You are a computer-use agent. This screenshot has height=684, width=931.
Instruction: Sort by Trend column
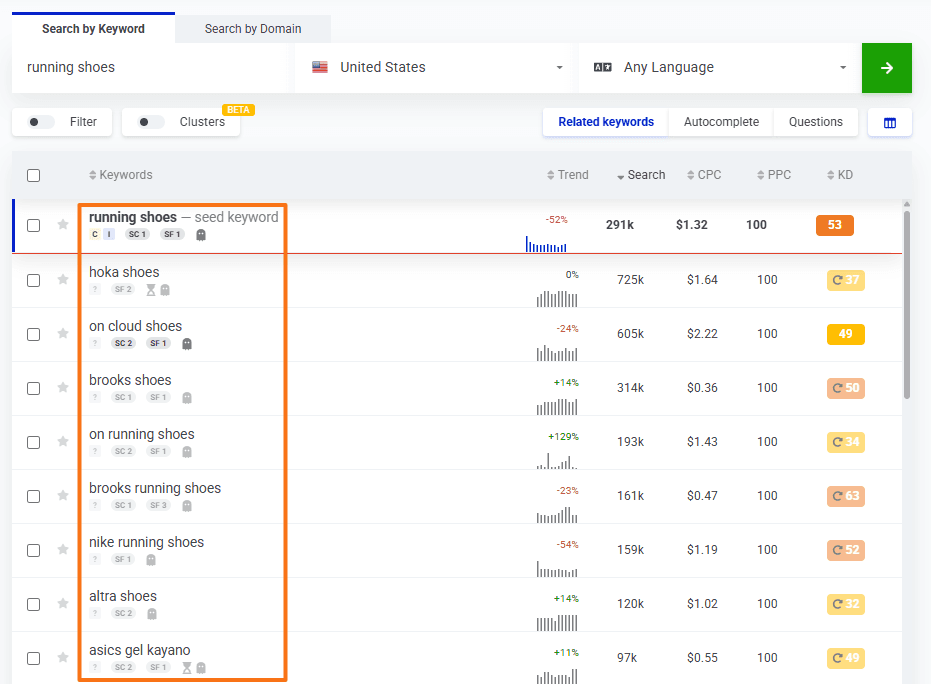(x=568, y=175)
